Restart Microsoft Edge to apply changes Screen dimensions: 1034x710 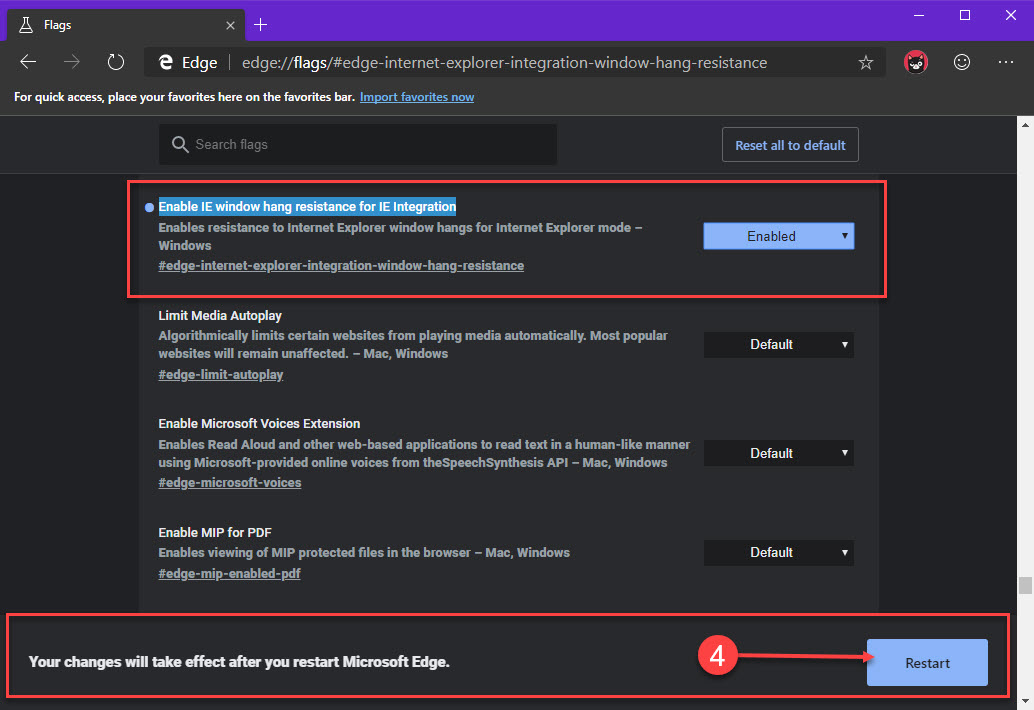(x=927, y=663)
